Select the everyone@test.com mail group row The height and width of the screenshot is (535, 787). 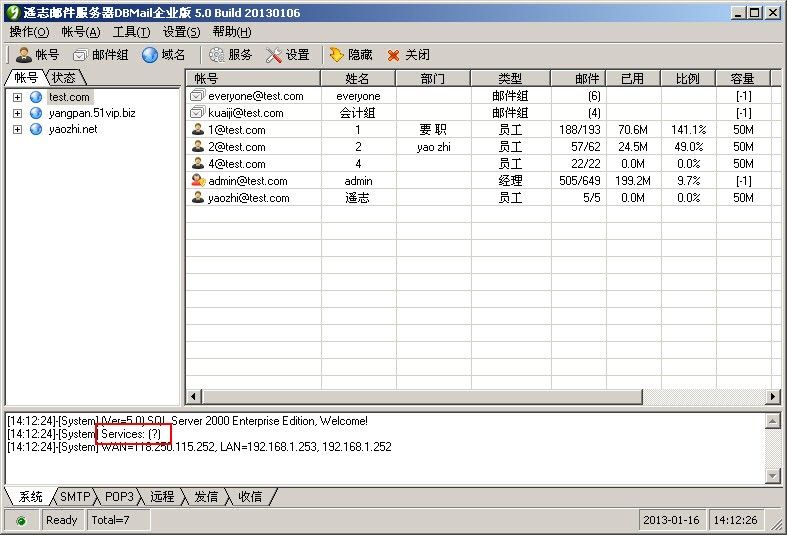[255, 96]
